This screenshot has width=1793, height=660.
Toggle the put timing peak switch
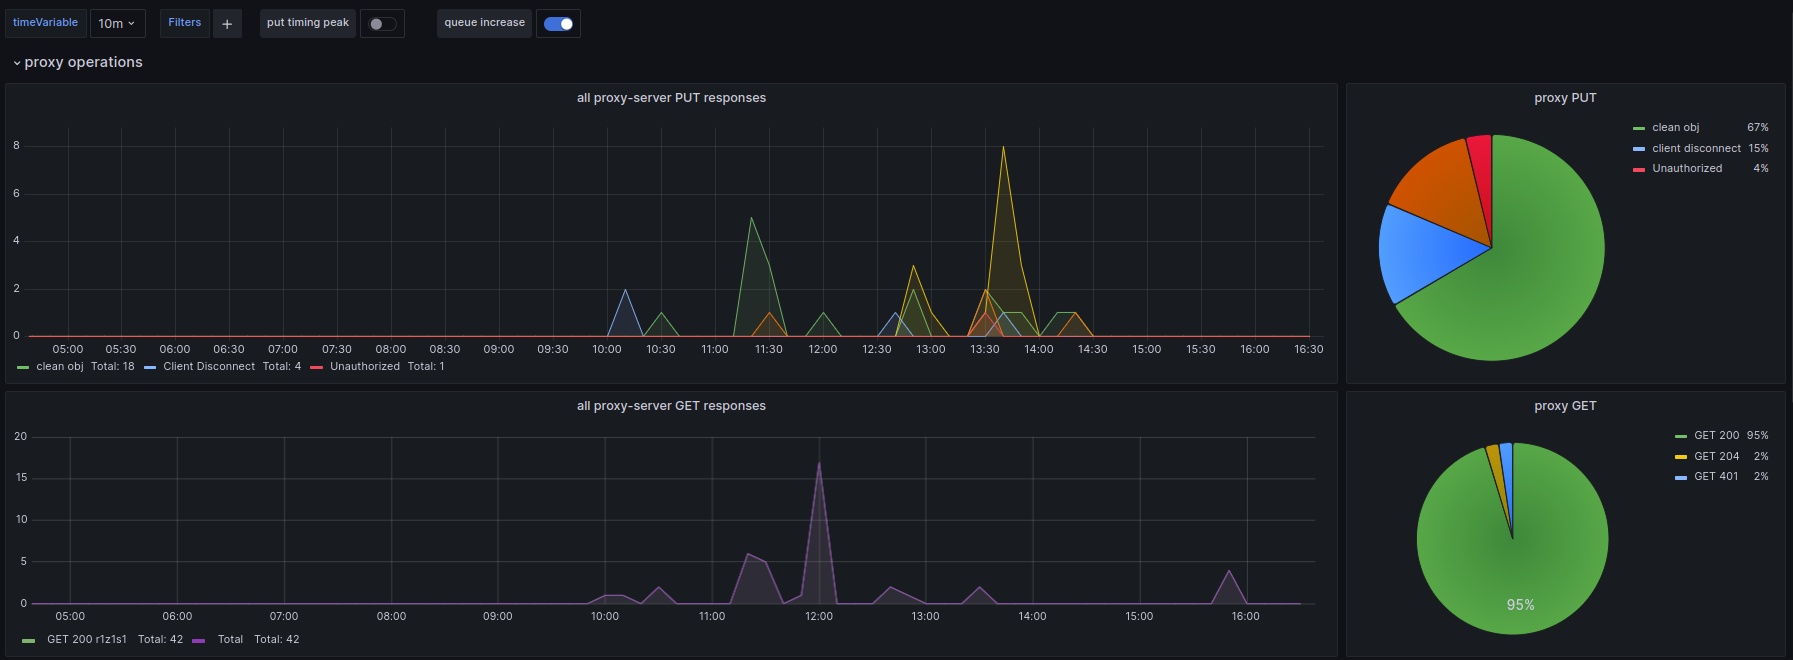click(382, 24)
